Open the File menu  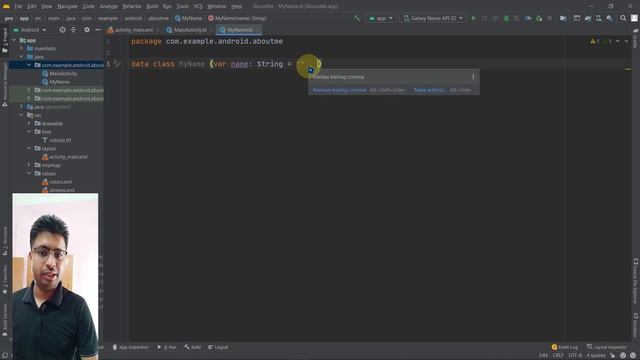pos(18,6)
